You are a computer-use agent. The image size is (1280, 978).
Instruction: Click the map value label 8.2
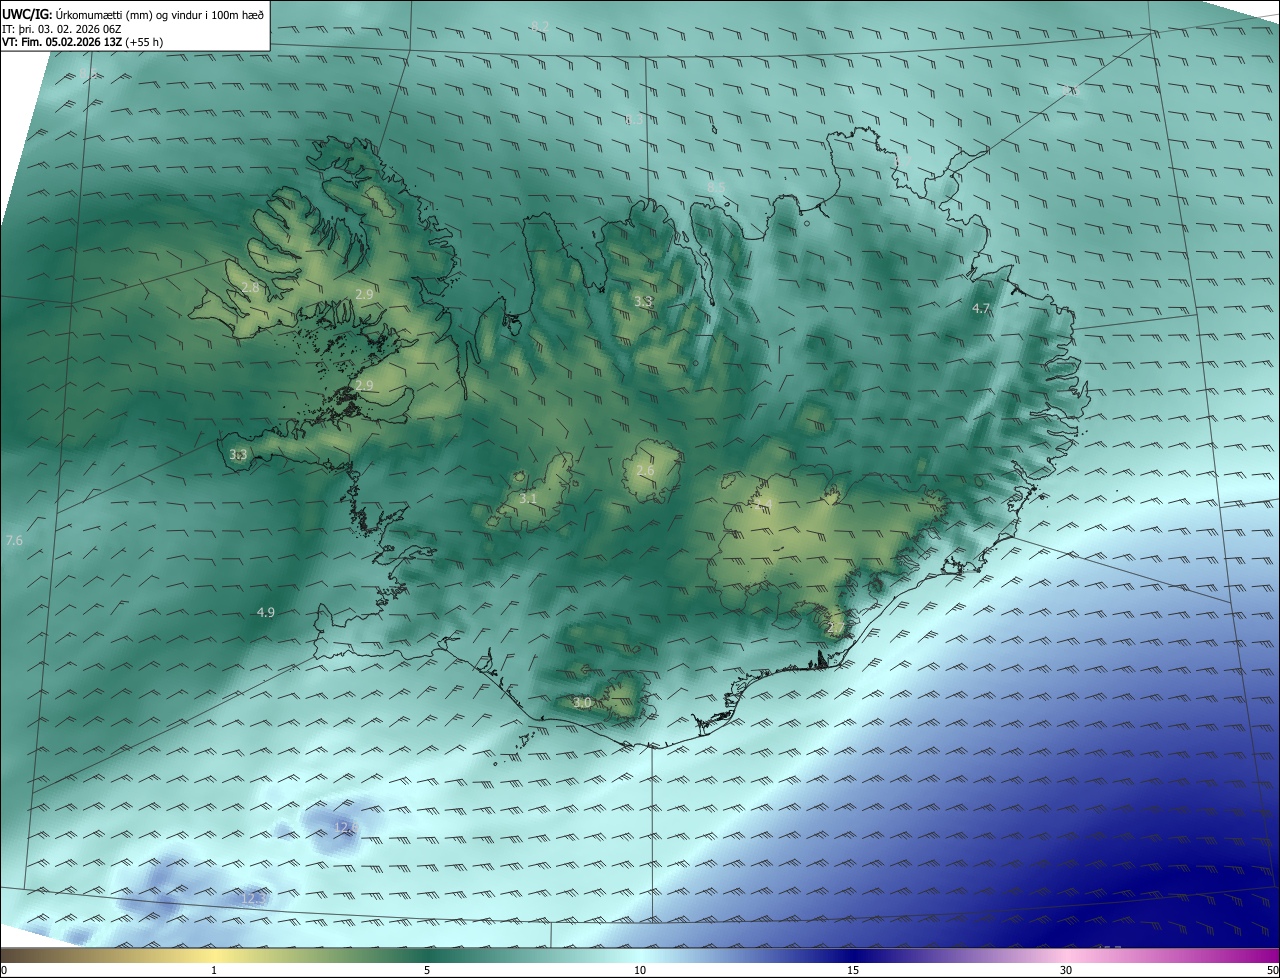[x=540, y=25]
